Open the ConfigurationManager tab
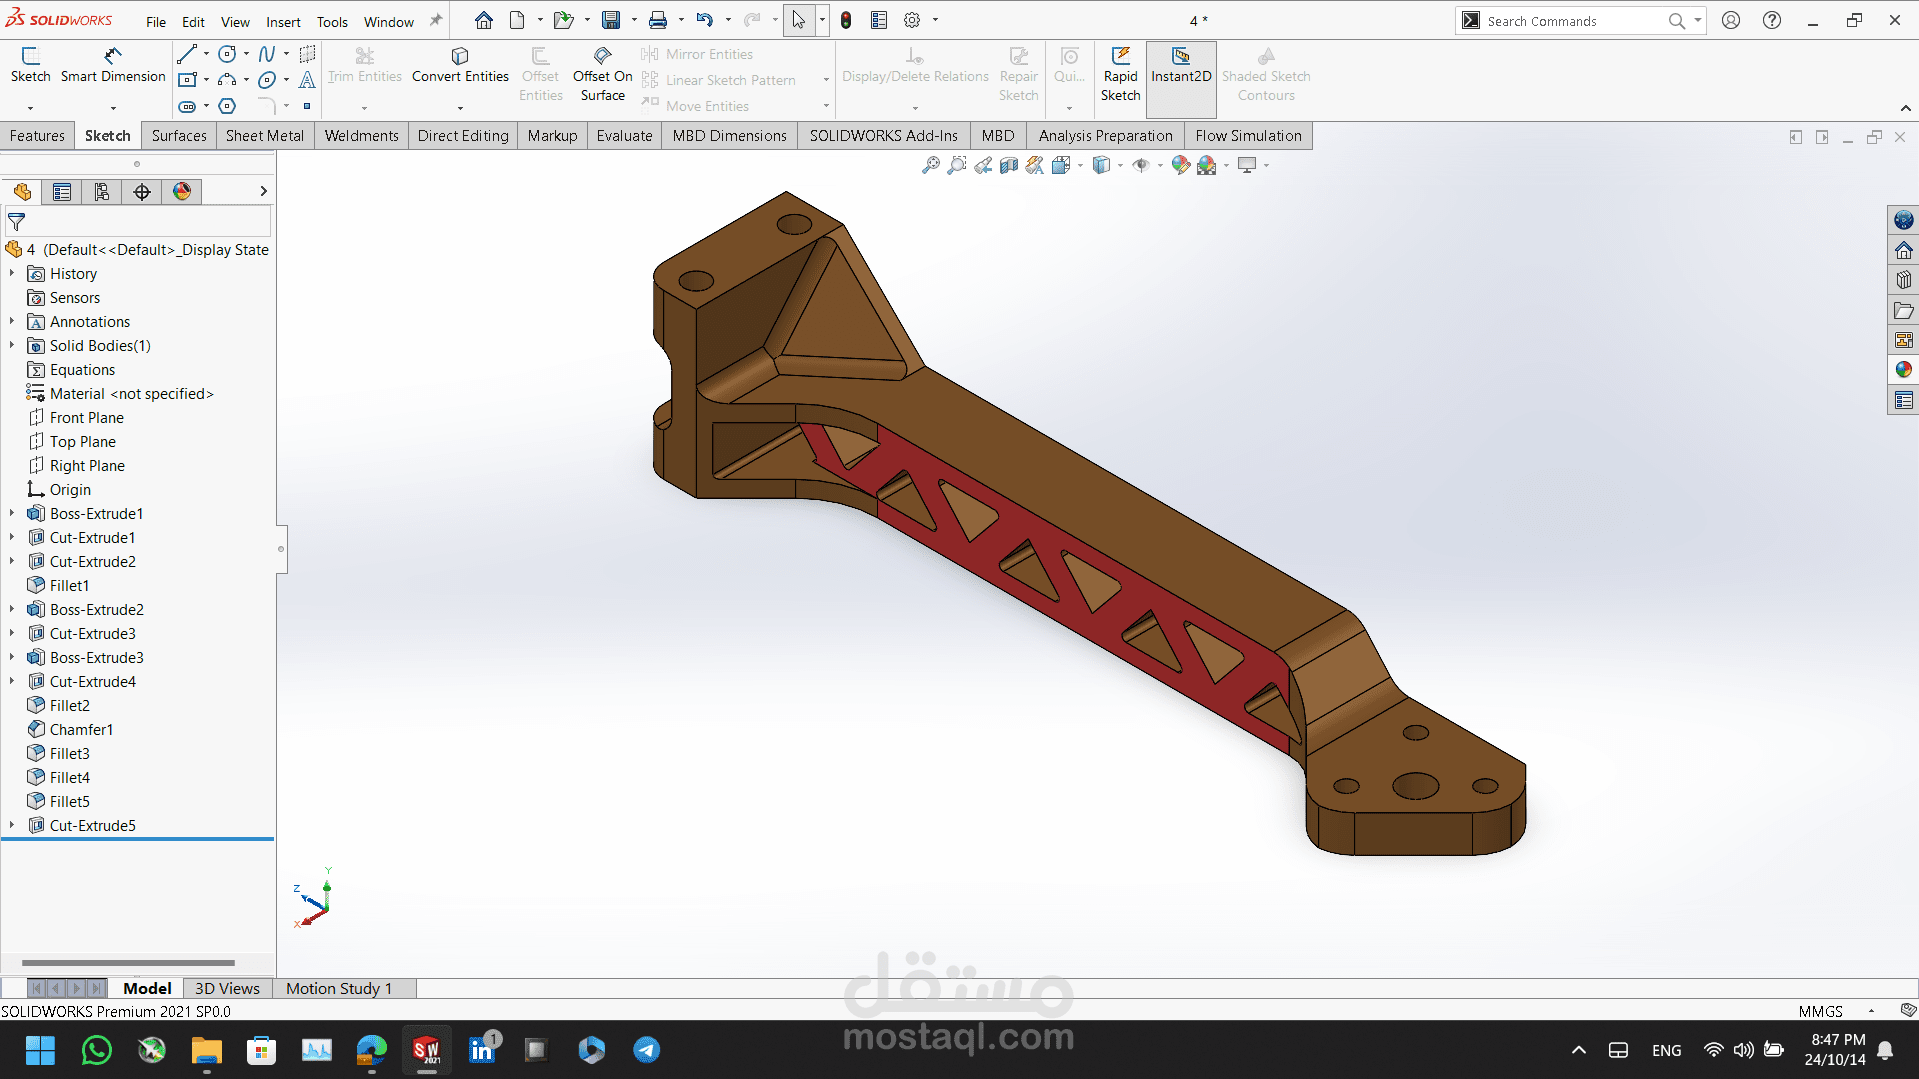 point(102,192)
